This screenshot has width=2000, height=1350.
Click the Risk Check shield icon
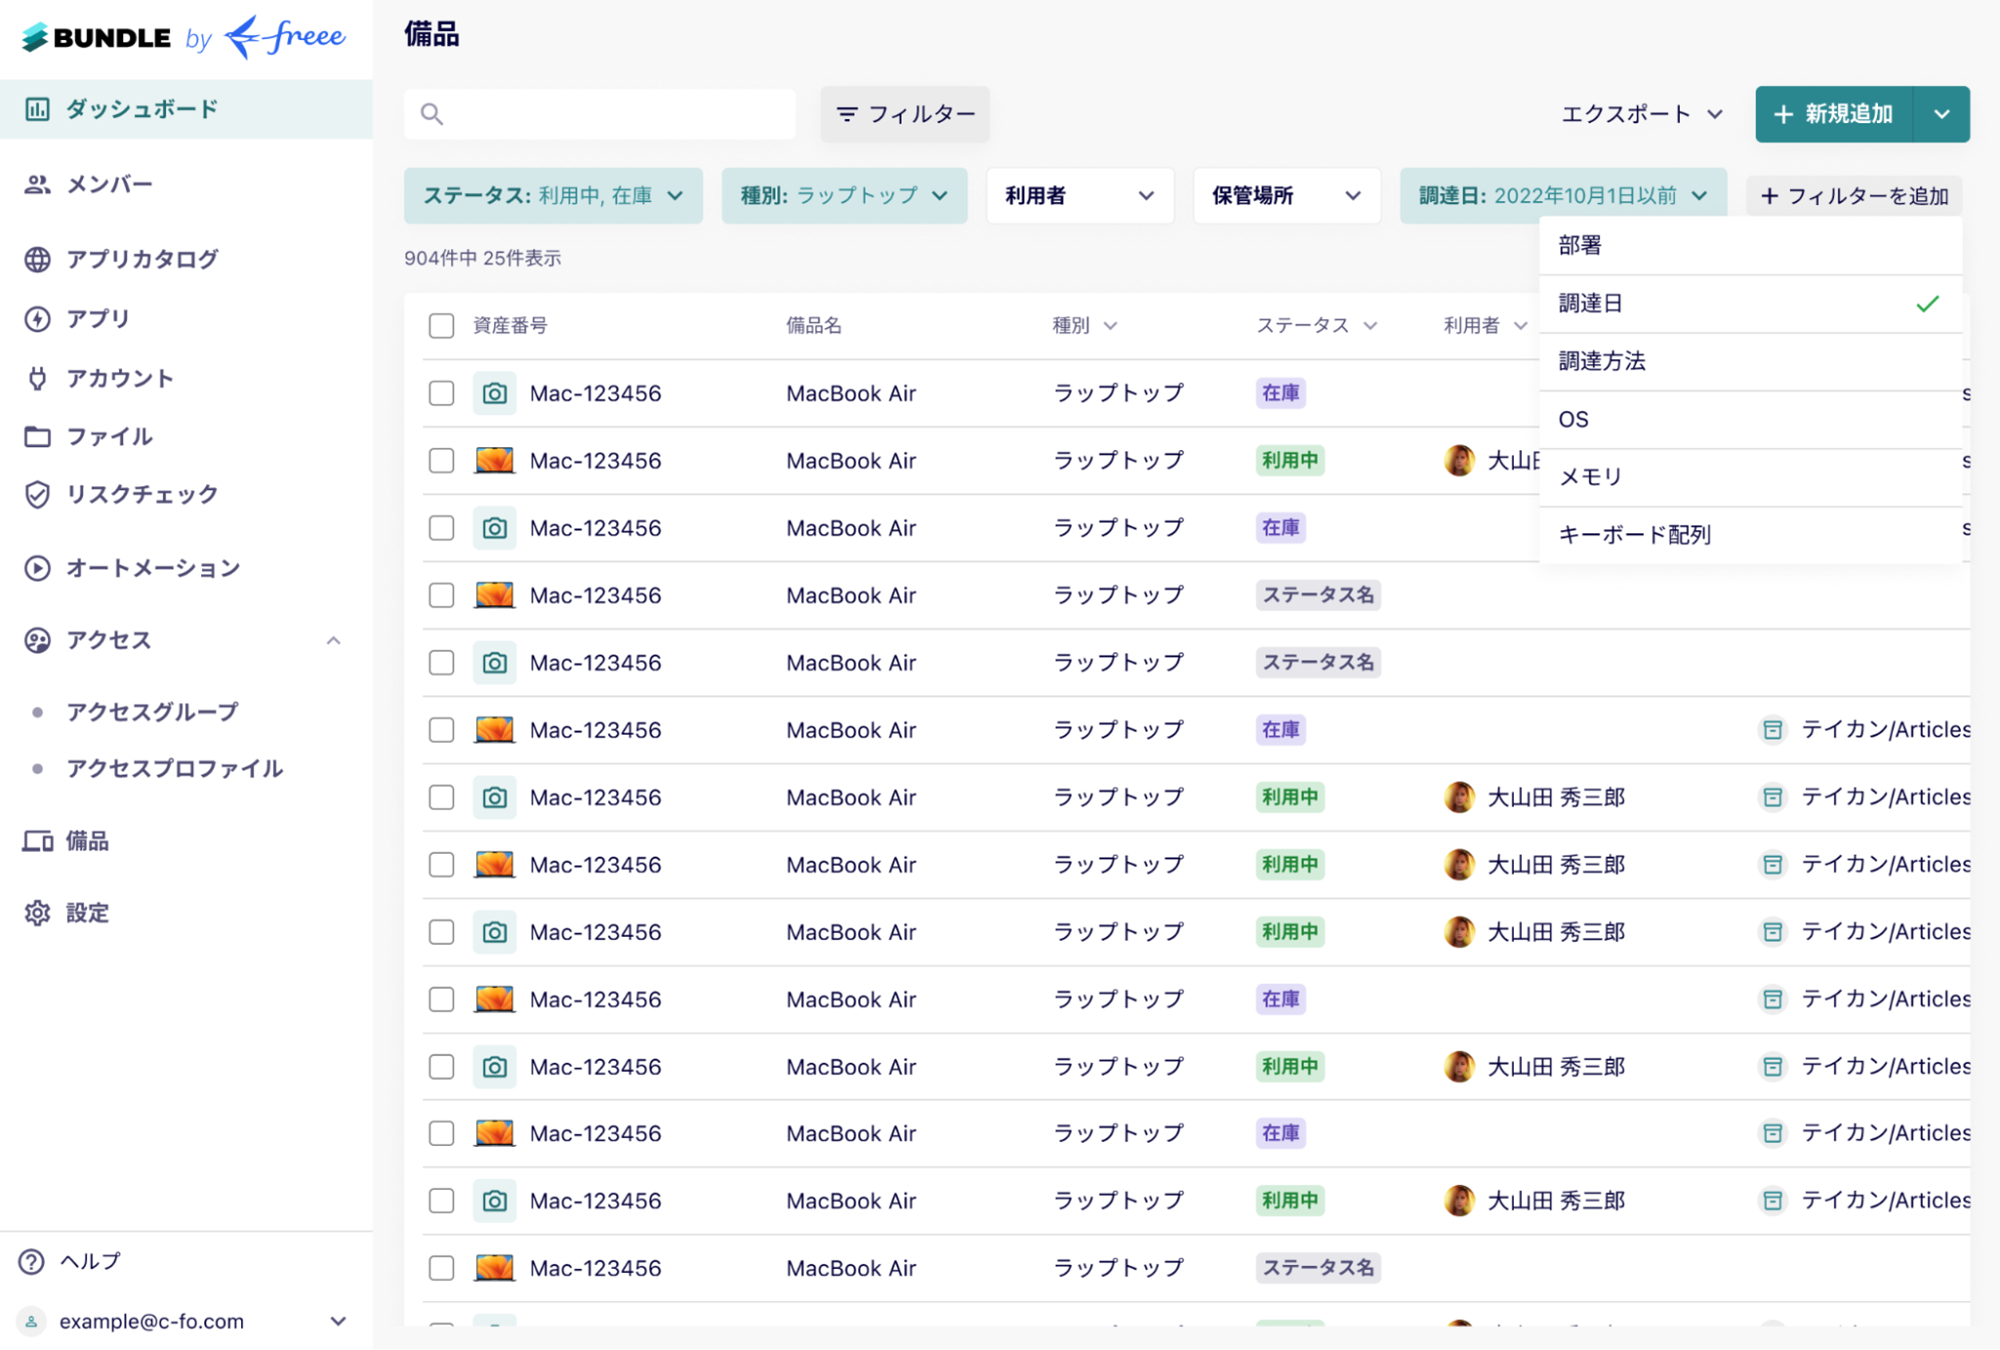(37, 494)
